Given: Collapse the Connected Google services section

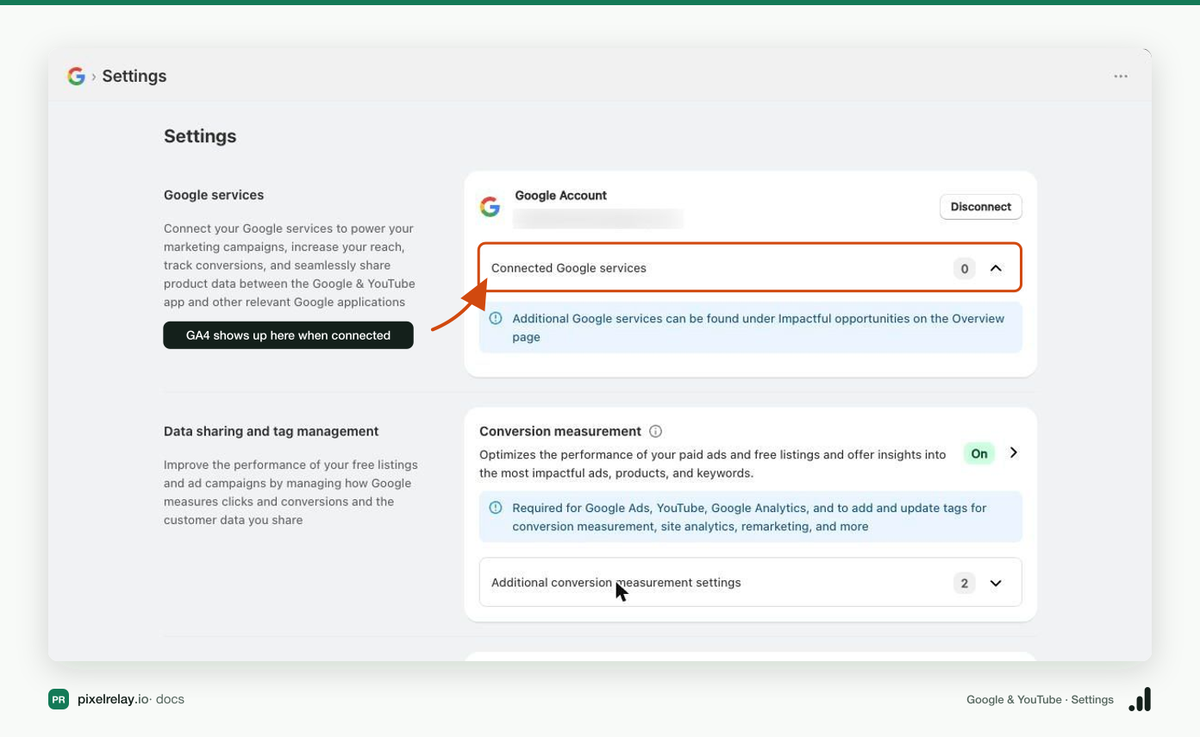Looking at the screenshot, I should click(996, 268).
